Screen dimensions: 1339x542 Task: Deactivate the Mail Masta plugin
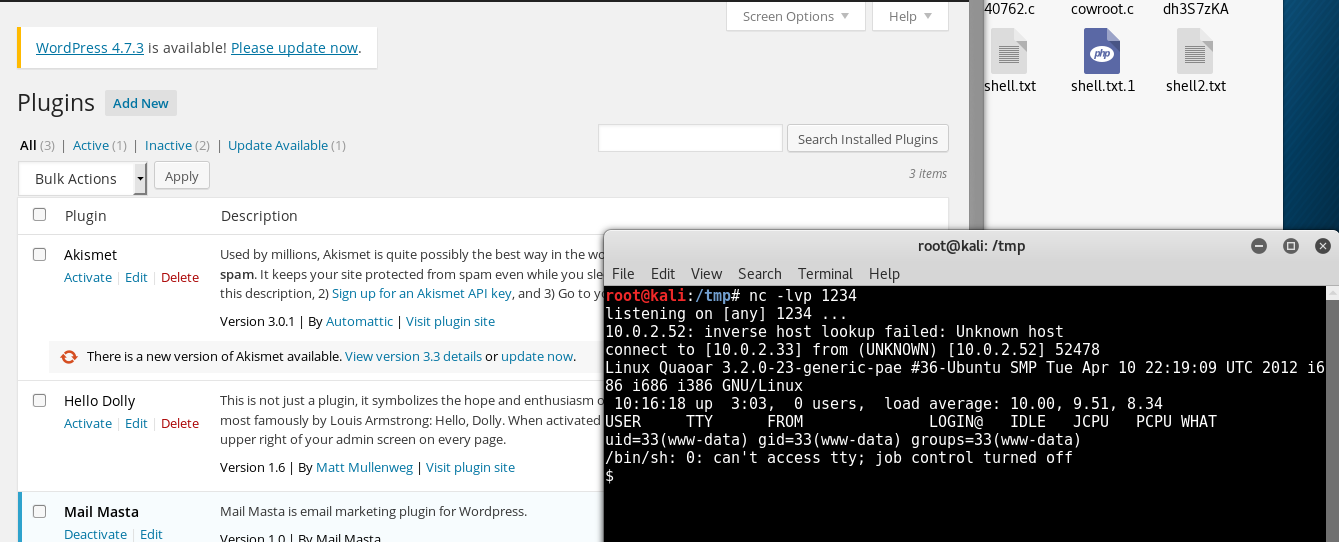tap(95, 534)
